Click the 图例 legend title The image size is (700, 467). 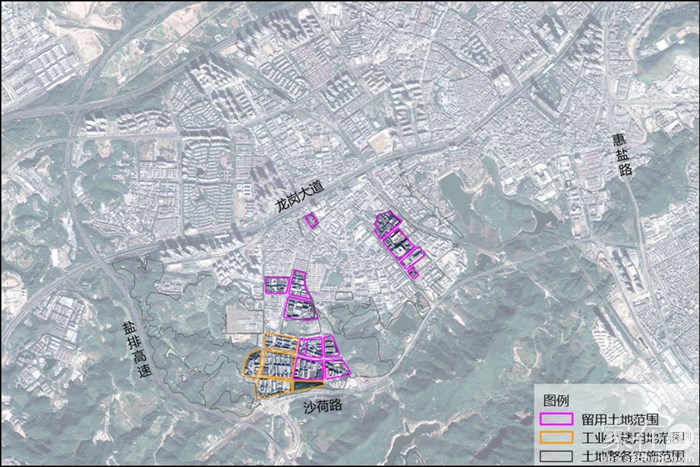click(x=556, y=401)
